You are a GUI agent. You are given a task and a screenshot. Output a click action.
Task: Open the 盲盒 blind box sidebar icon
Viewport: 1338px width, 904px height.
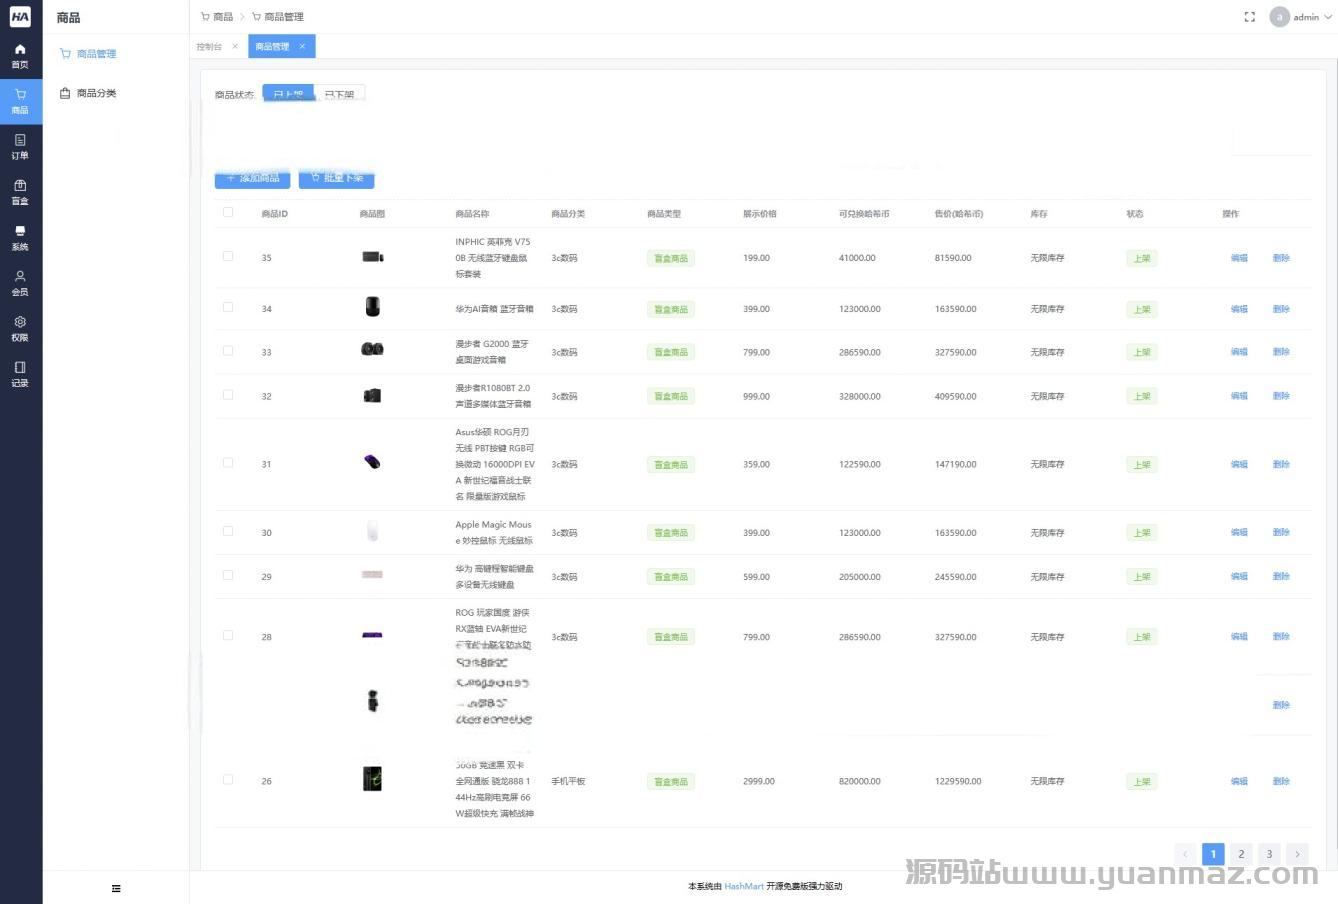pyautogui.click(x=20, y=192)
